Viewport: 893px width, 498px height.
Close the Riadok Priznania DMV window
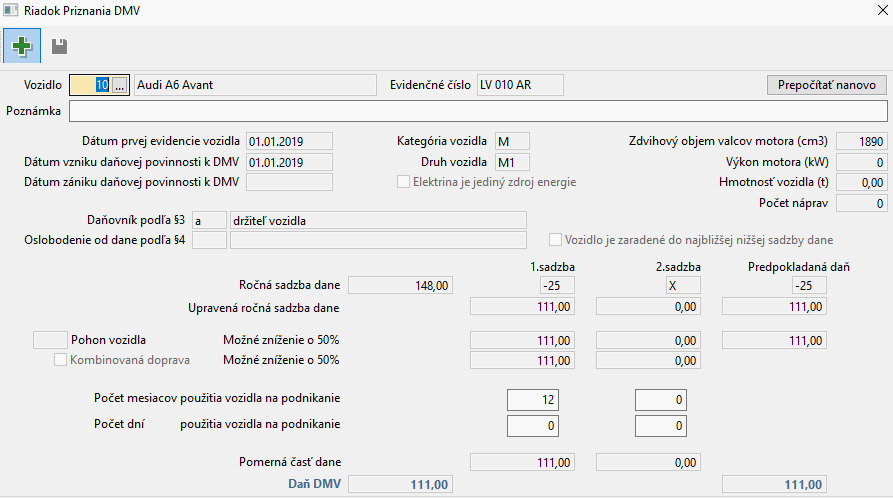[882, 10]
